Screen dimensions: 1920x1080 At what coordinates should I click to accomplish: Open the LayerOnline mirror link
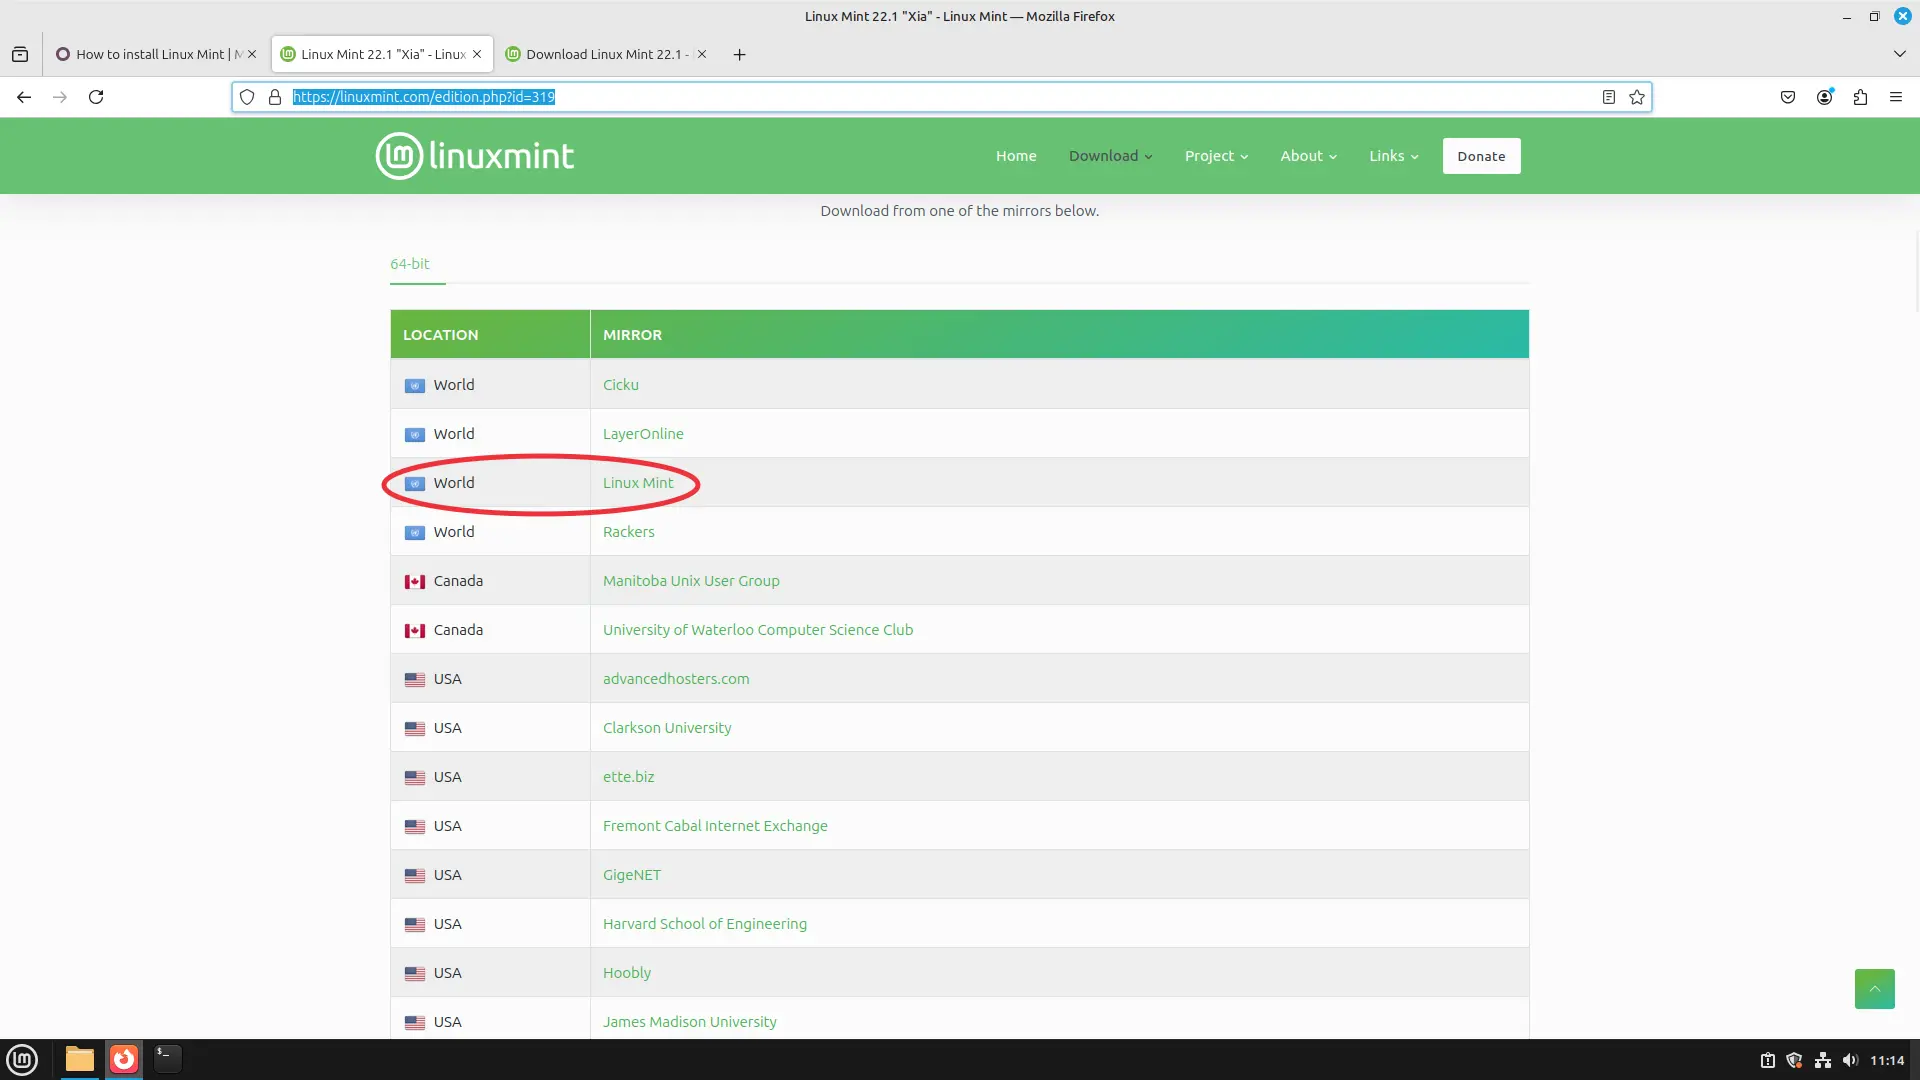643,434
